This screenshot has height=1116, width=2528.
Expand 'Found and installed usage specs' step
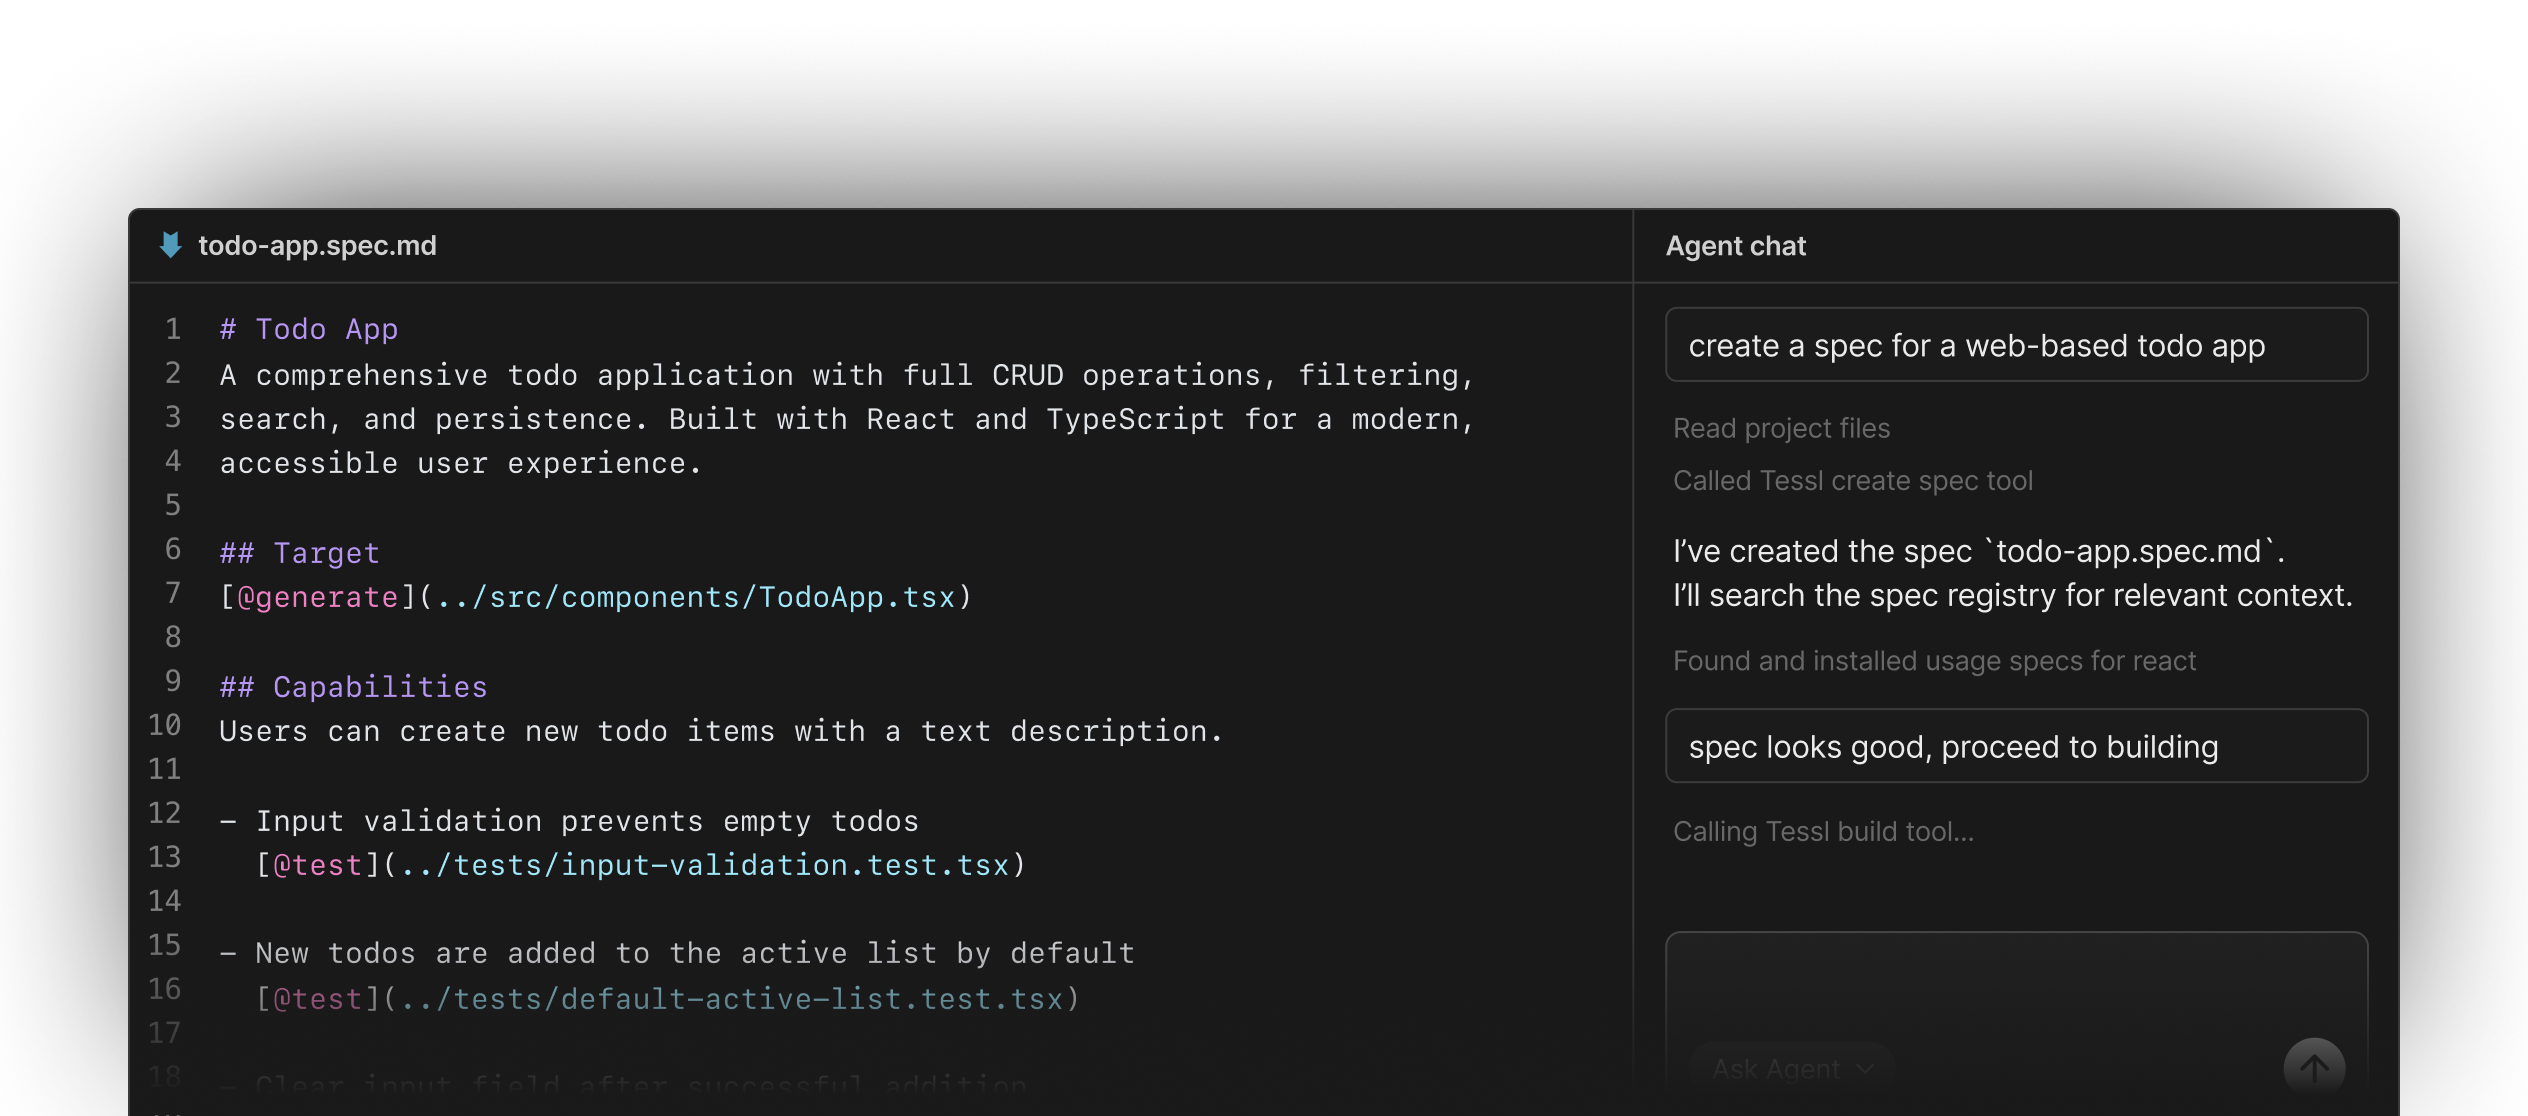[x=1934, y=661]
